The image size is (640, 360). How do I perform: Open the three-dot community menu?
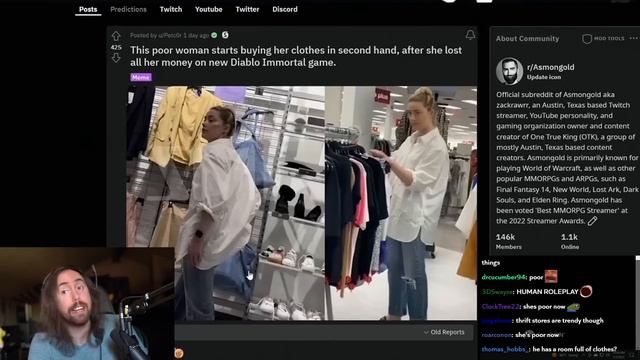(633, 38)
